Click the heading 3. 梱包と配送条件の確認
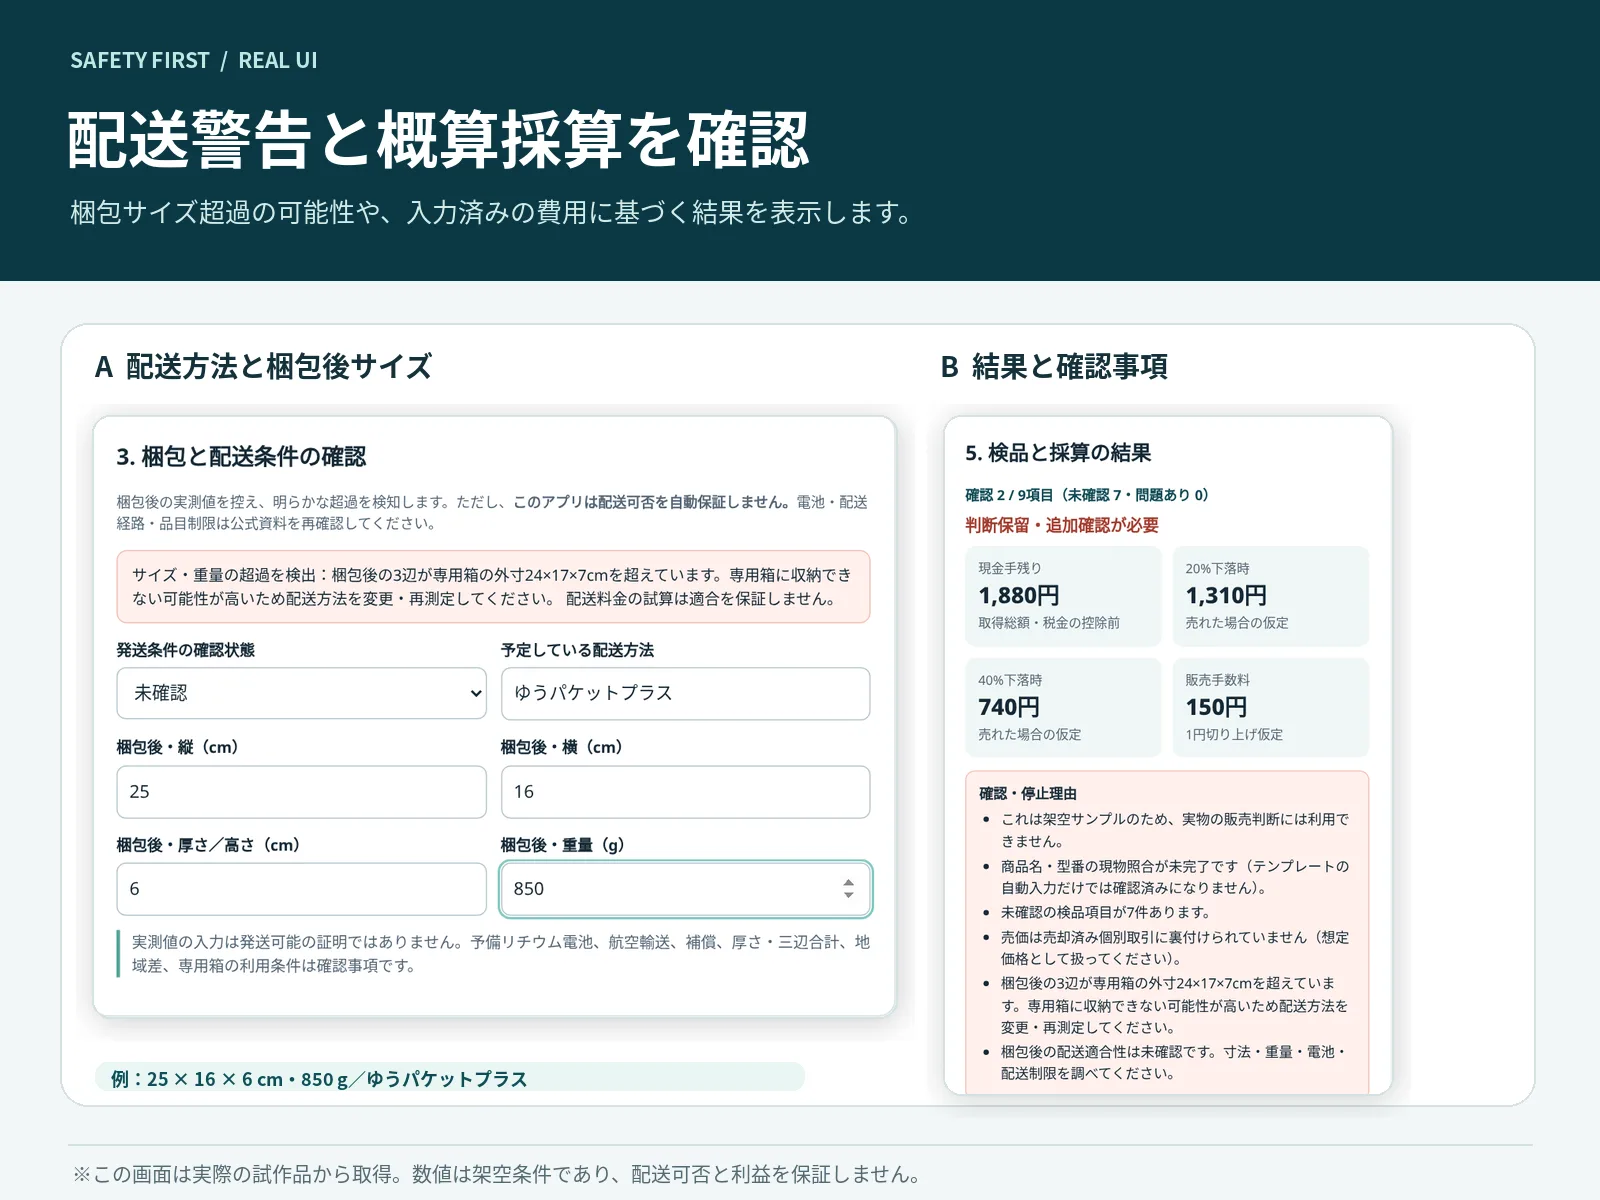 coord(241,457)
